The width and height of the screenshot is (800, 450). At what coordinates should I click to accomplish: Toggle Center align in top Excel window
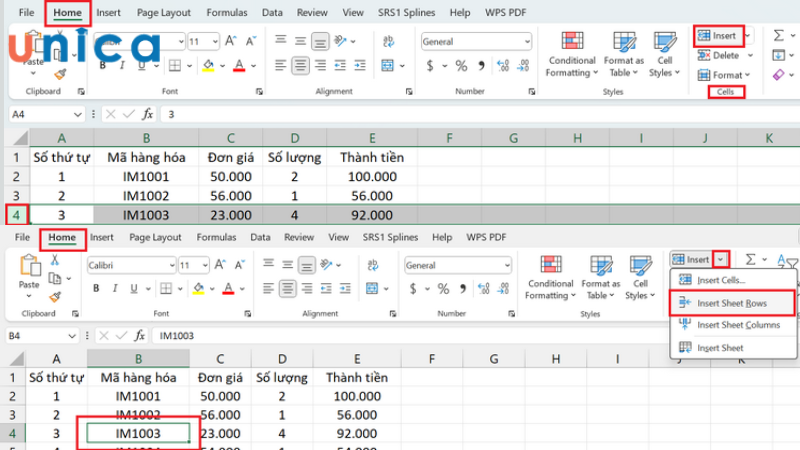(300, 65)
